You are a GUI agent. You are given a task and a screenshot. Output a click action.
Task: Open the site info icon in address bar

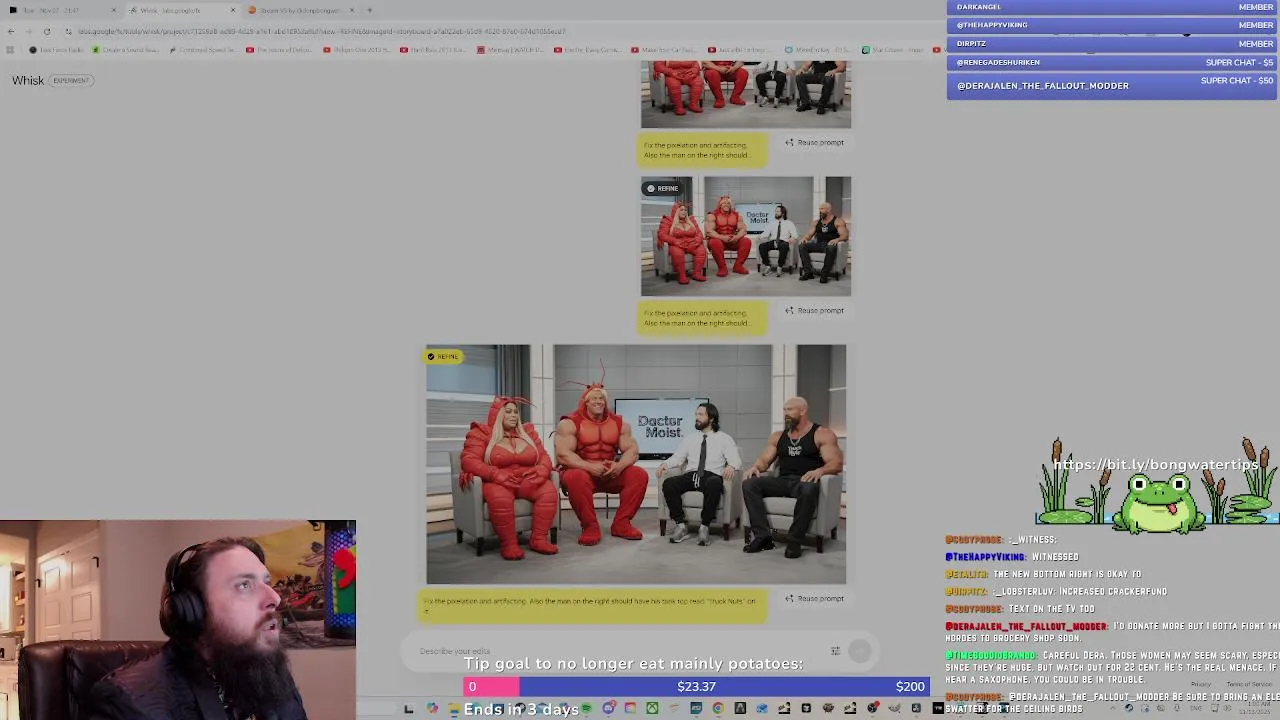coord(68,31)
